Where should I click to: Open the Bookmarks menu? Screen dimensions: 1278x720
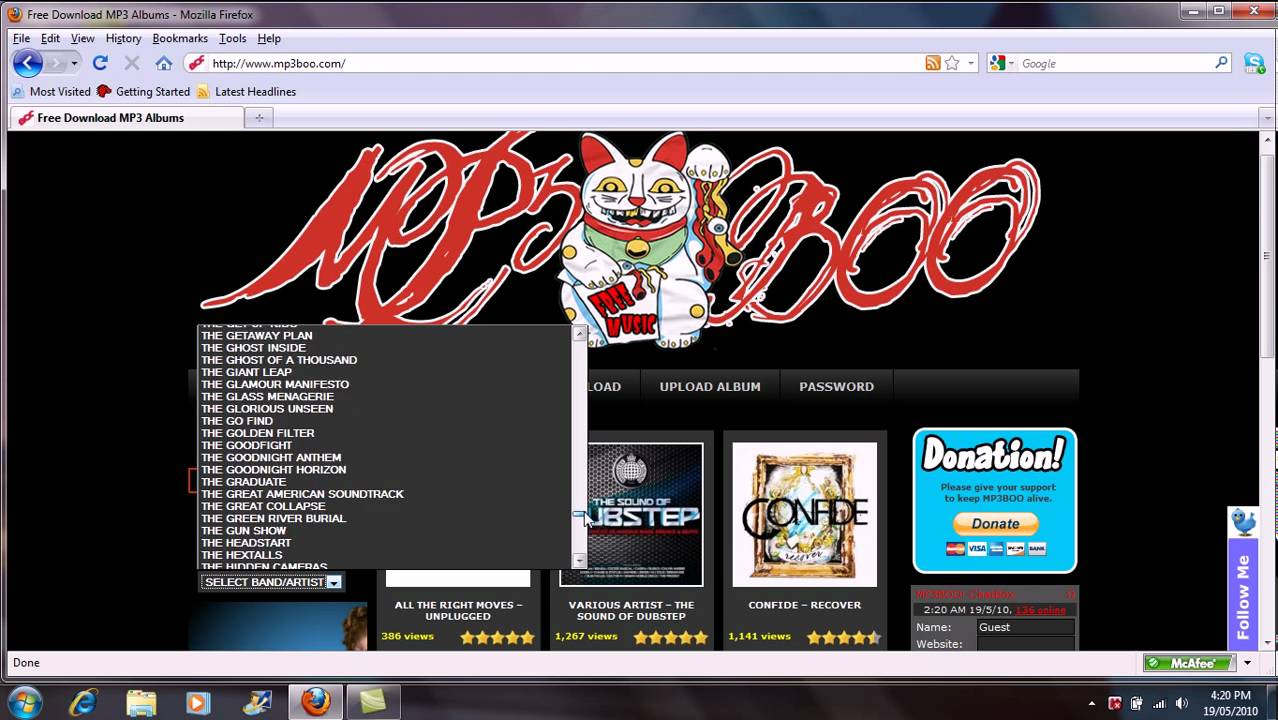point(180,38)
